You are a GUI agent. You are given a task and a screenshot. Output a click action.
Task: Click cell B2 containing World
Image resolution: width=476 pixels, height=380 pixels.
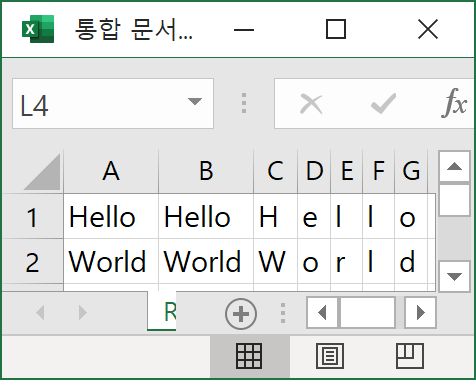point(206,262)
